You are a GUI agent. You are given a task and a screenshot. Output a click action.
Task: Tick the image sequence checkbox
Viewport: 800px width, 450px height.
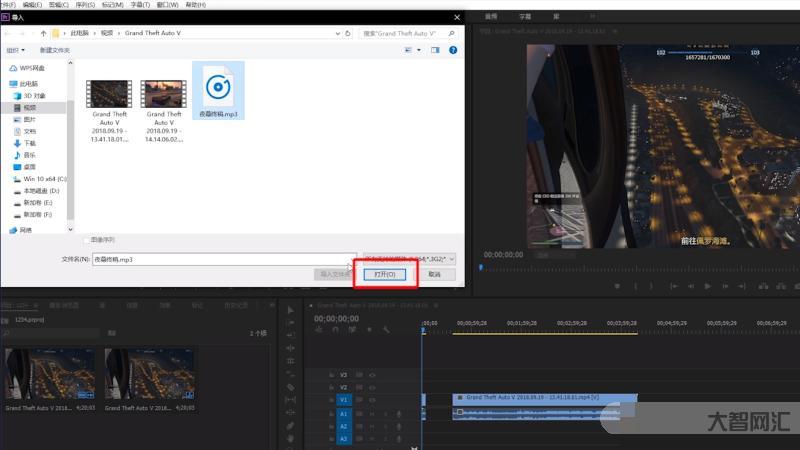click(86, 240)
